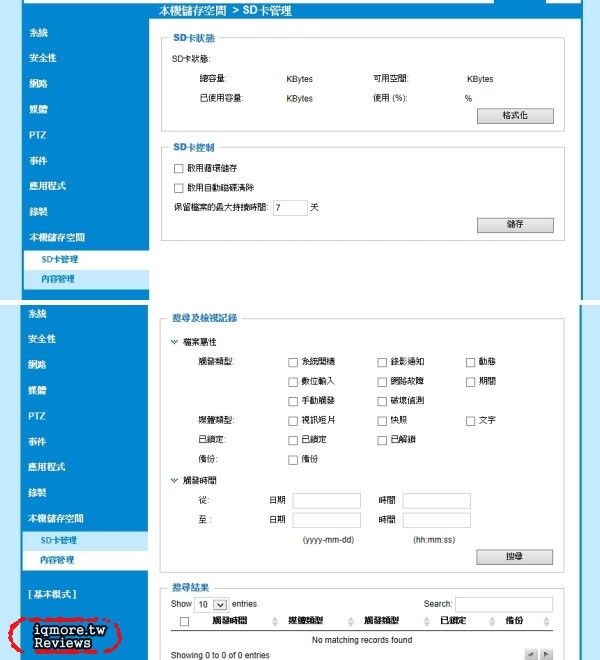Open 事件 menu on SD卡狀態 page
This screenshot has width=600, height=660.
click(38, 161)
